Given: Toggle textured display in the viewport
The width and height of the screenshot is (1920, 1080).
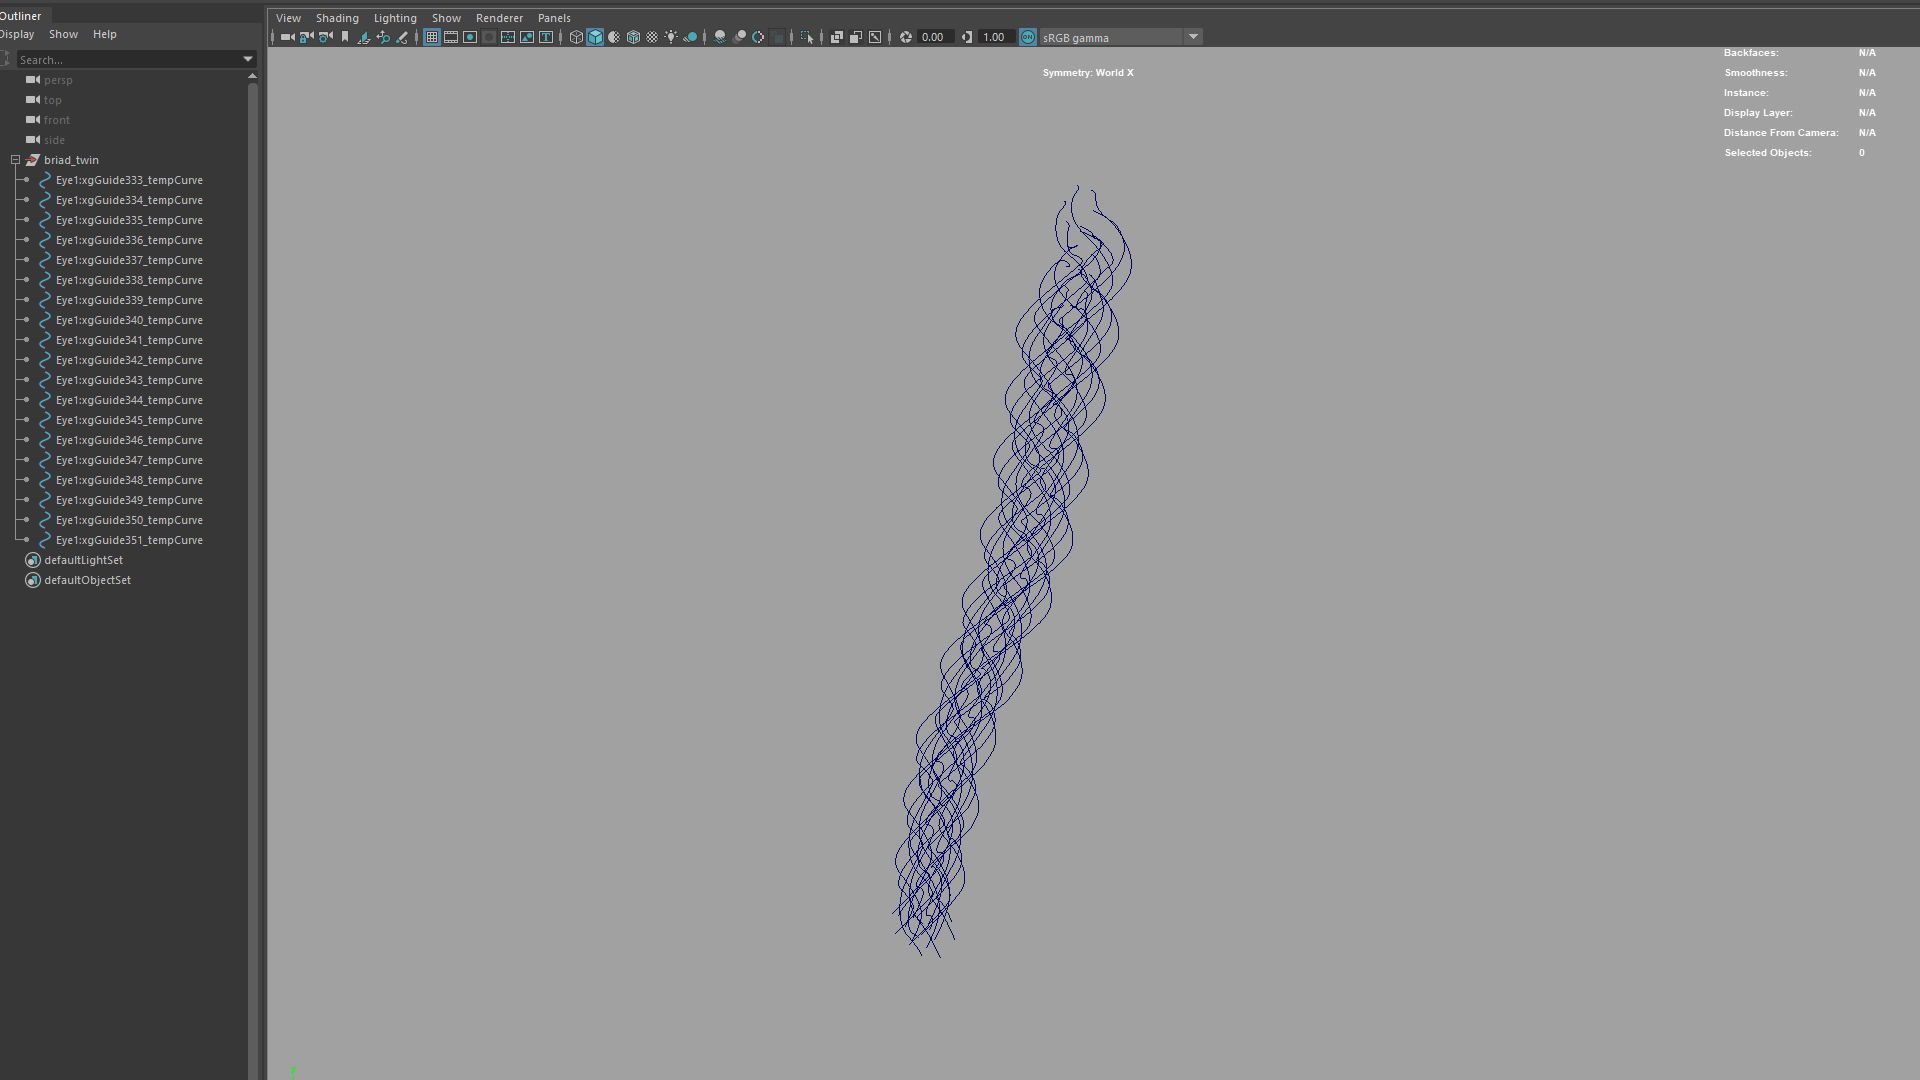Looking at the screenshot, I should coord(633,37).
